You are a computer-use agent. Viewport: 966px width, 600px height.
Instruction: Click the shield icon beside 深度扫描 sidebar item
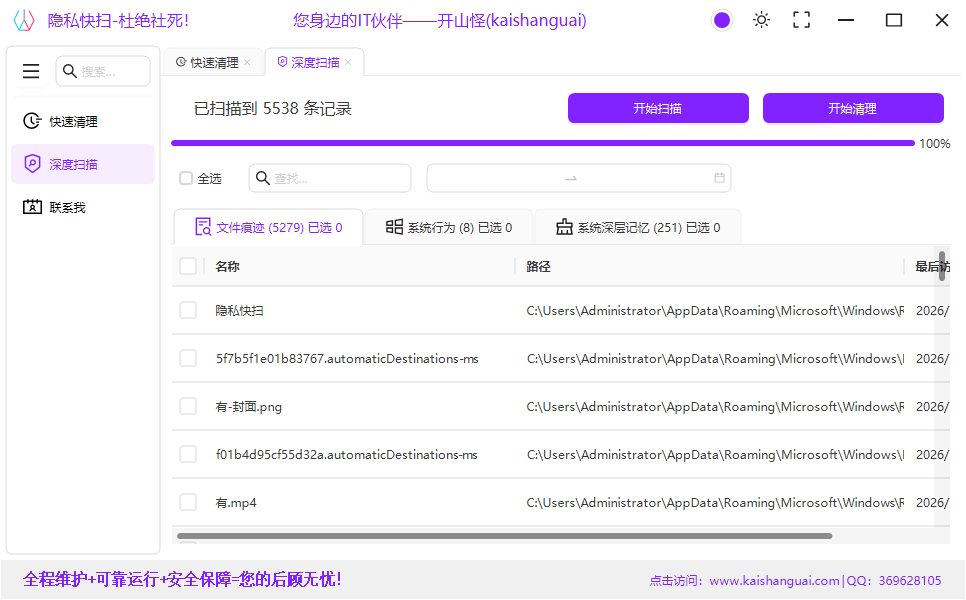tap(32, 164)
